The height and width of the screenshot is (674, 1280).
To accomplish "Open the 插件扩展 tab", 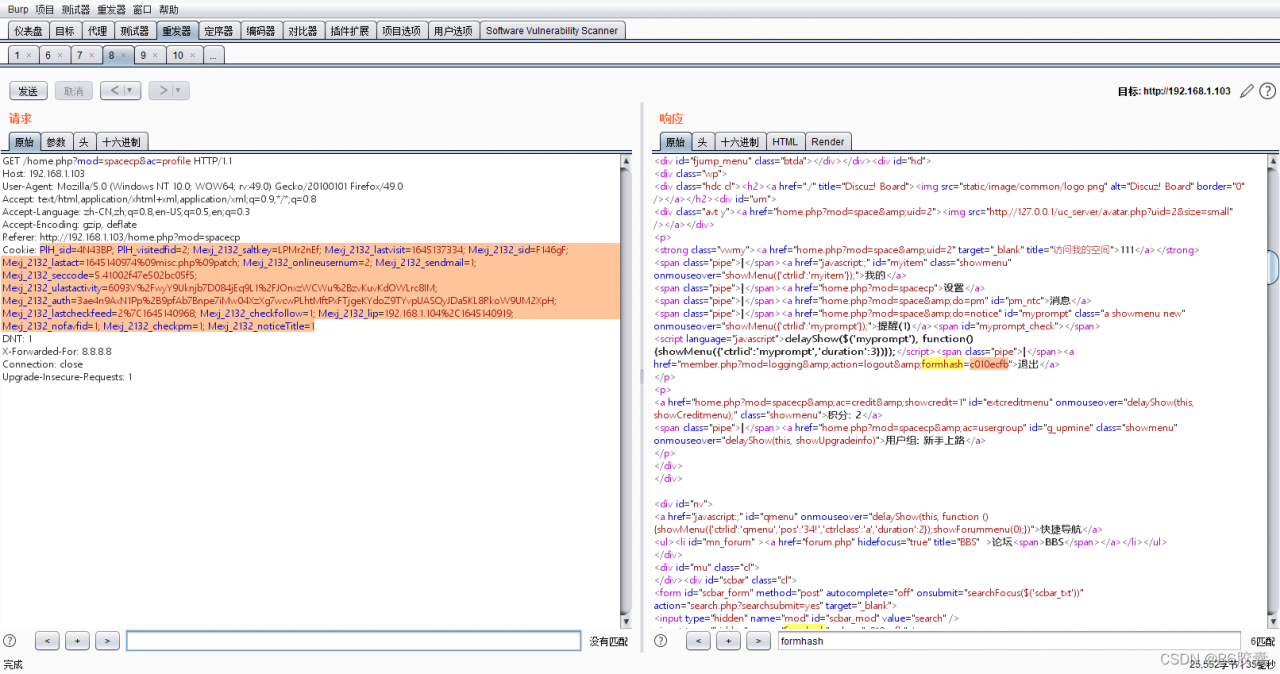I will [351, 31].
